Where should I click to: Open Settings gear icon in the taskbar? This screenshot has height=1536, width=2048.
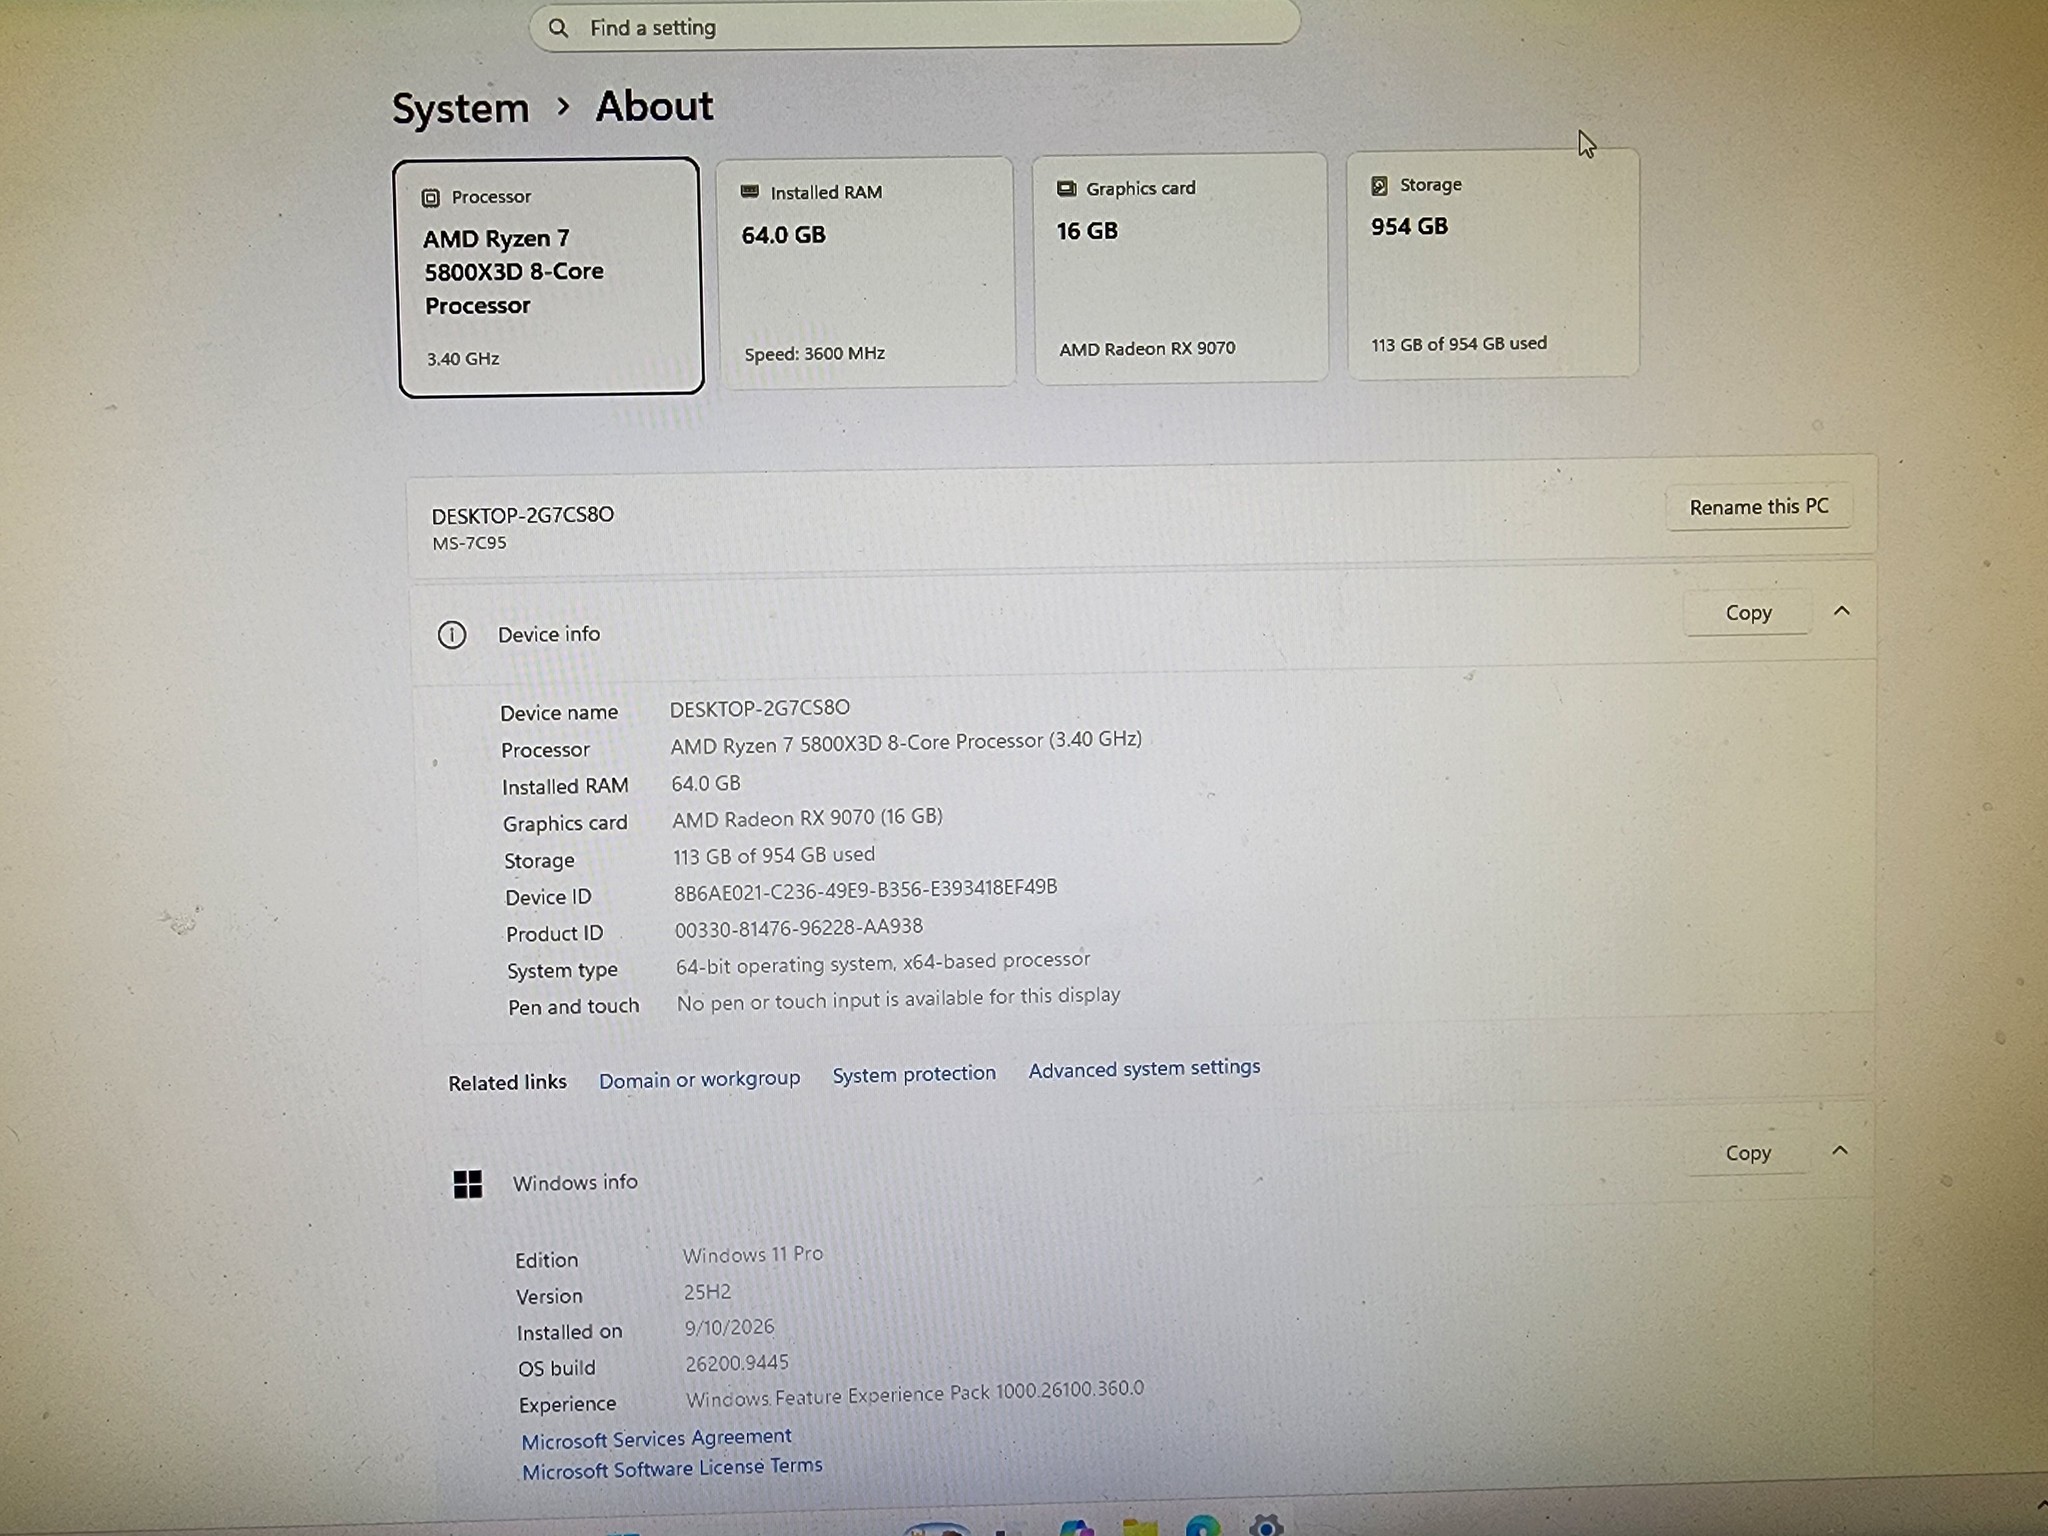[x=1266, y=1526]
